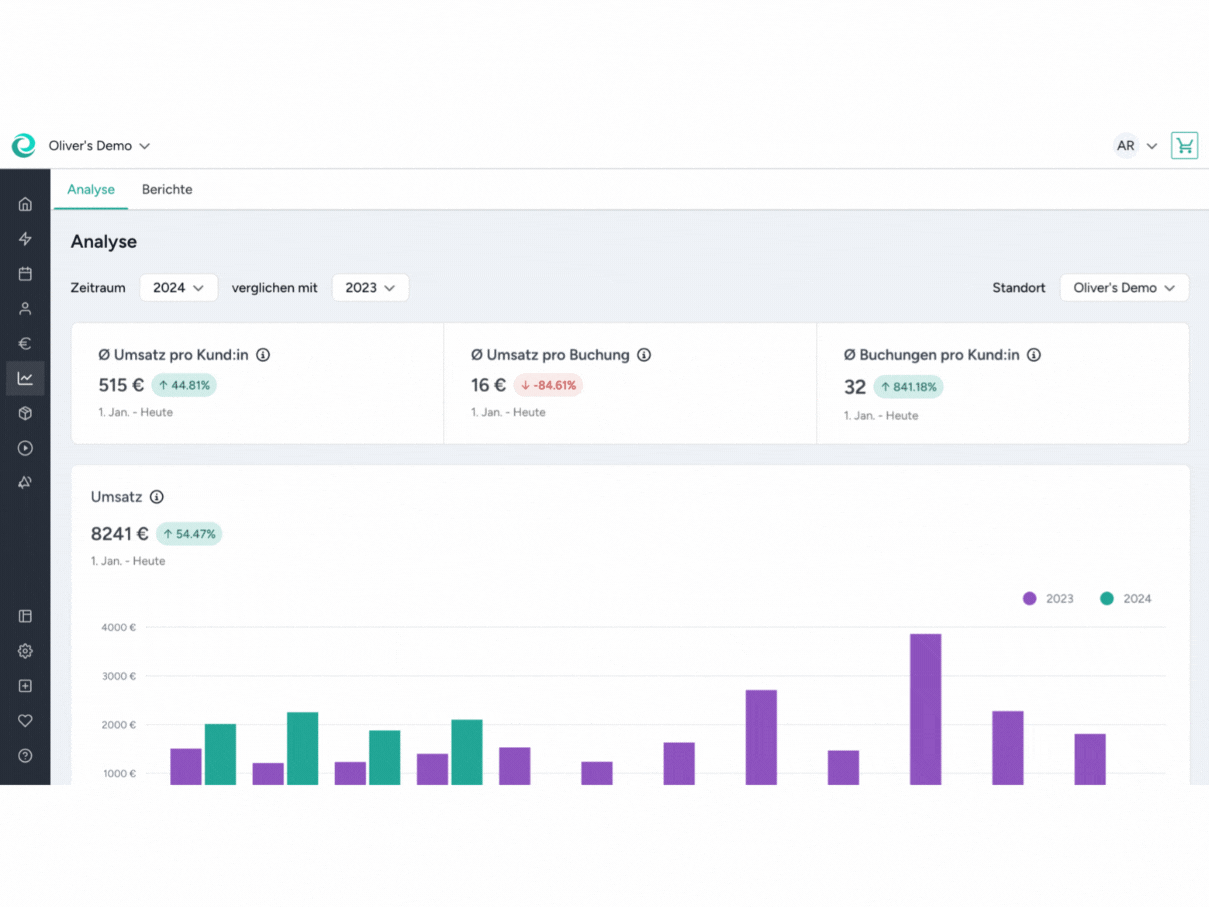
Task: Expand the Zeitraum 2024 dropdown
Action: point(178,288)
